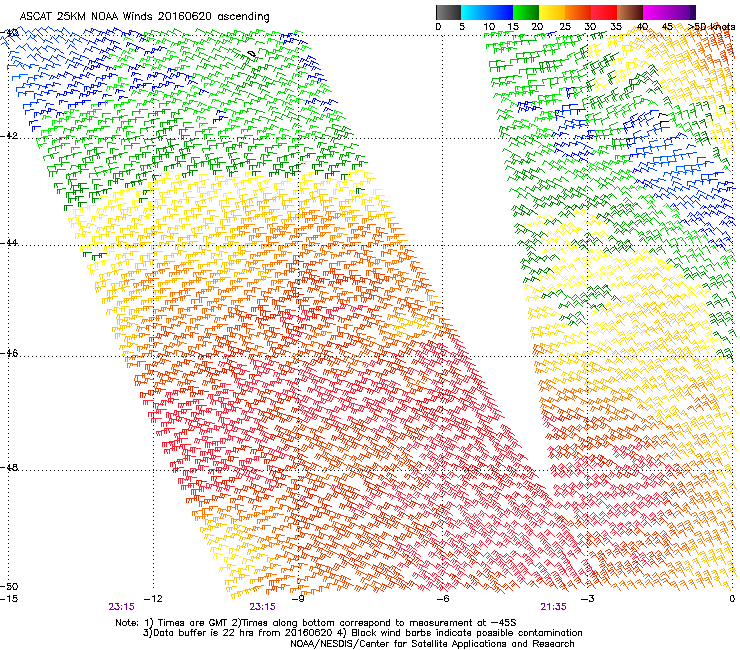Click the -50 latitude axis label
The height and width of the screenshot is (650, 740).
click(10, 586)
